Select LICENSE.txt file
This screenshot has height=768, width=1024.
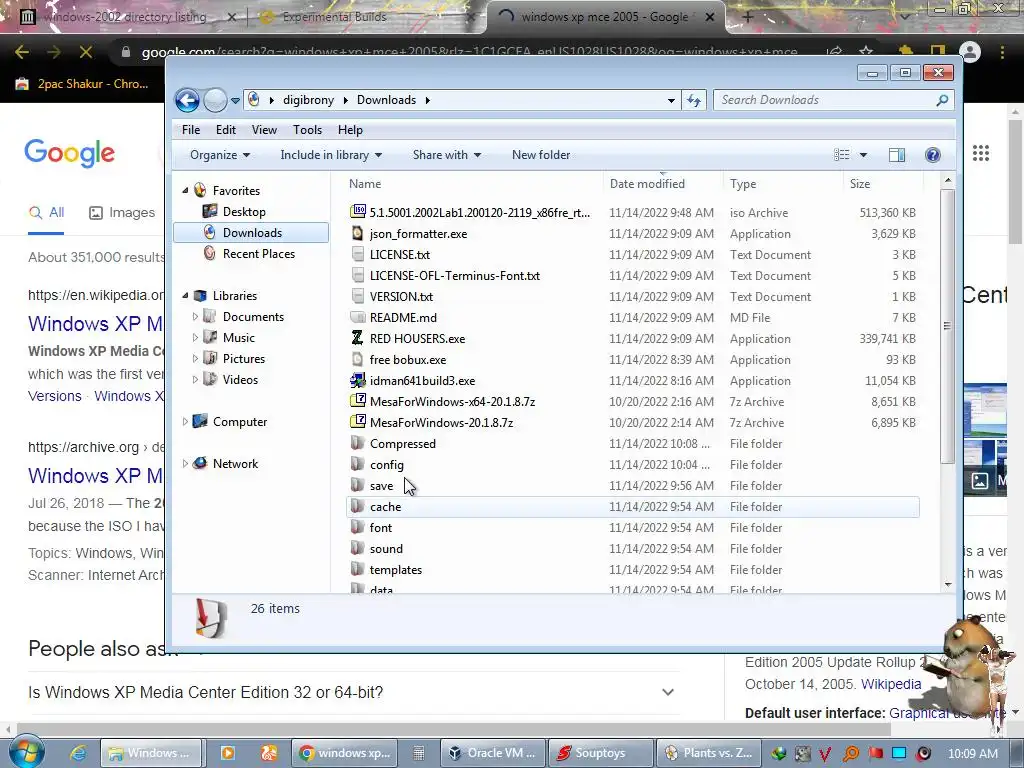[x=400, y=255]
